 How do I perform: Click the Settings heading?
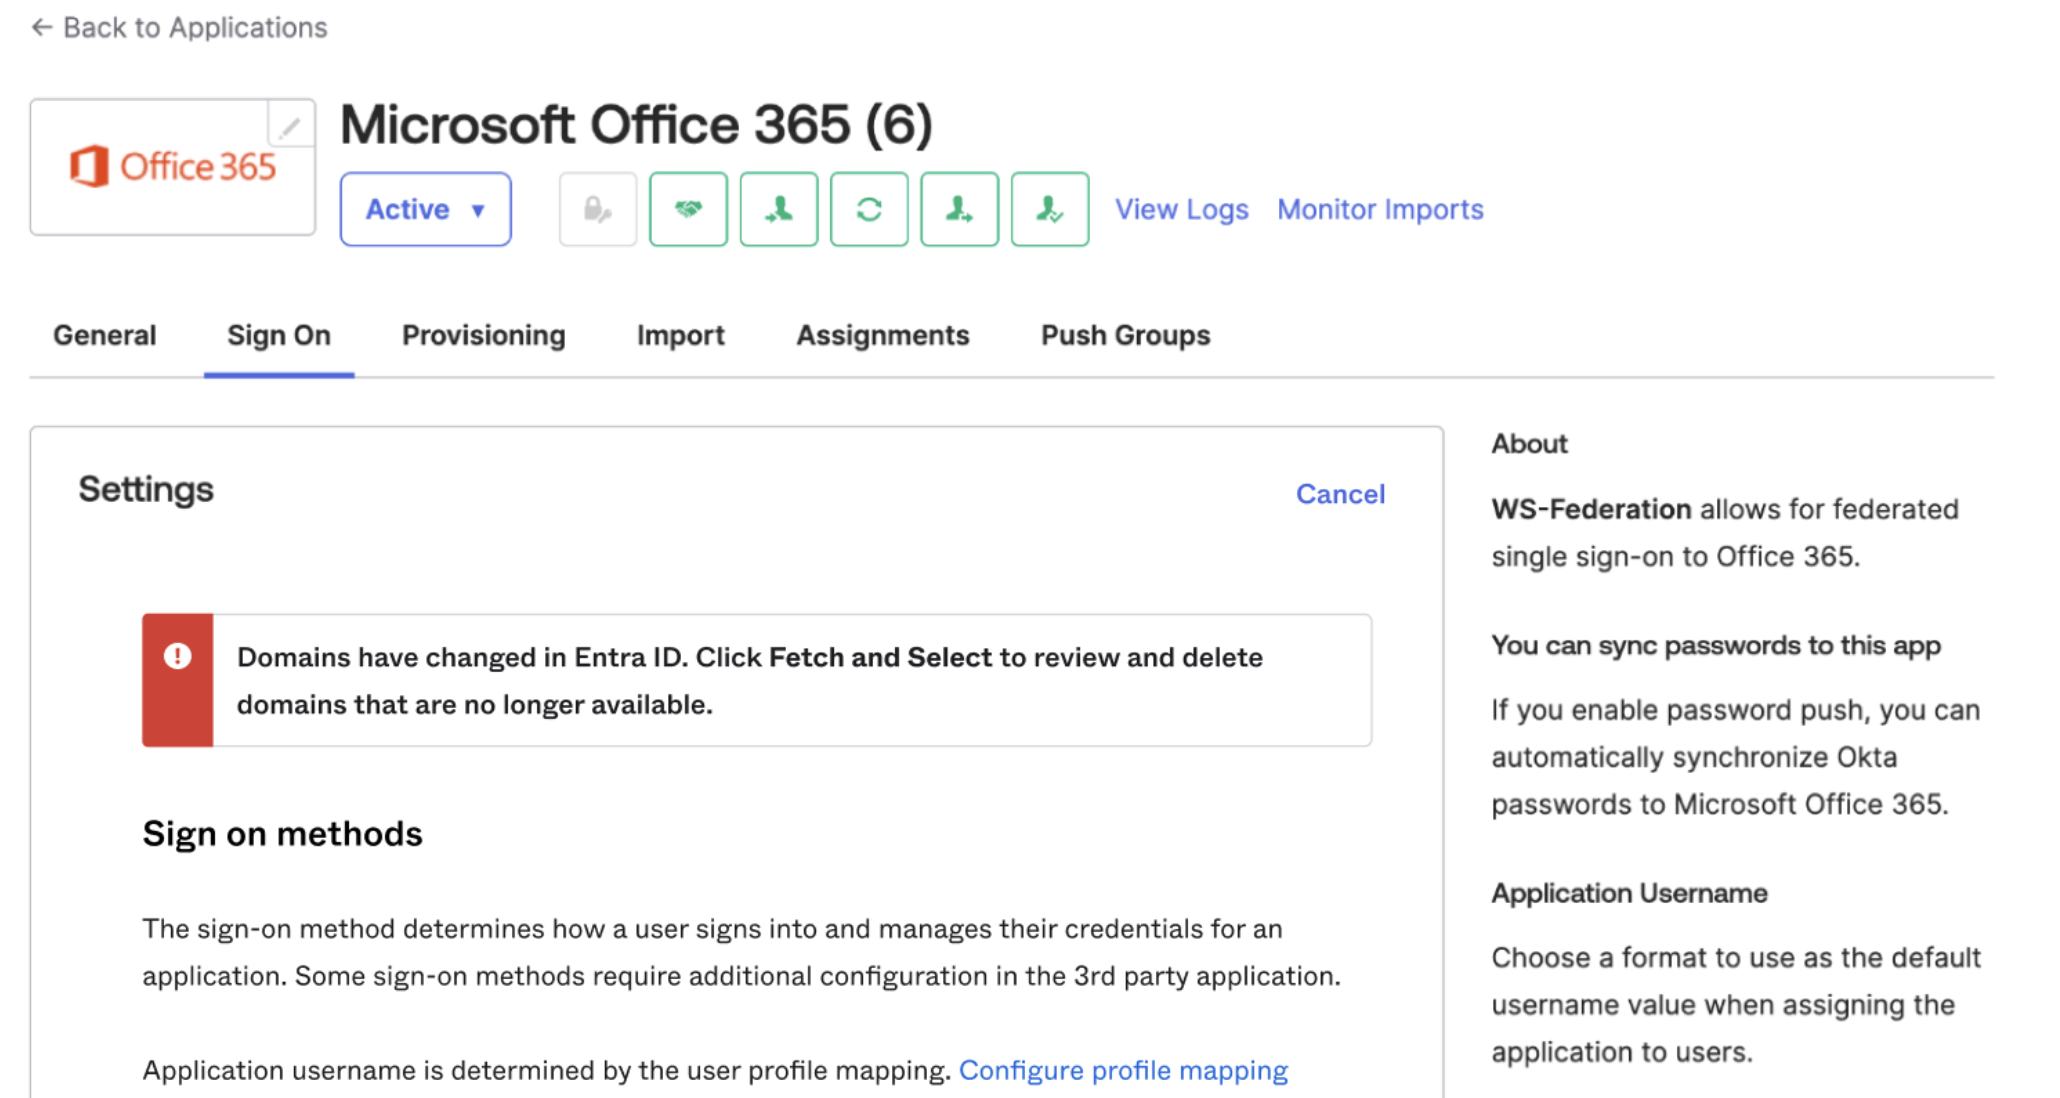click(x=146, y=489)
